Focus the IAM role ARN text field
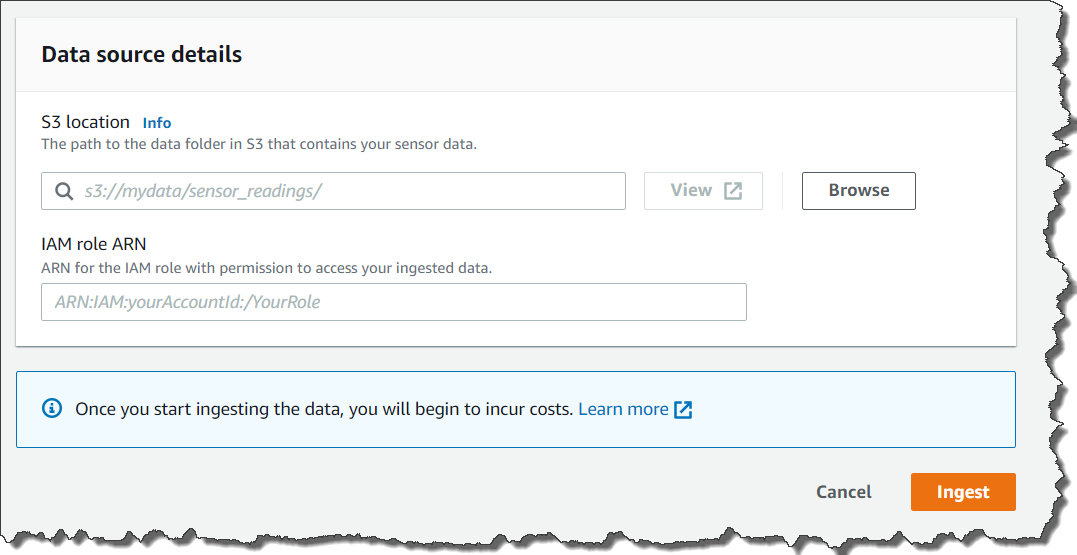The width and height of the screenshot is (1077, 555). 393,302
